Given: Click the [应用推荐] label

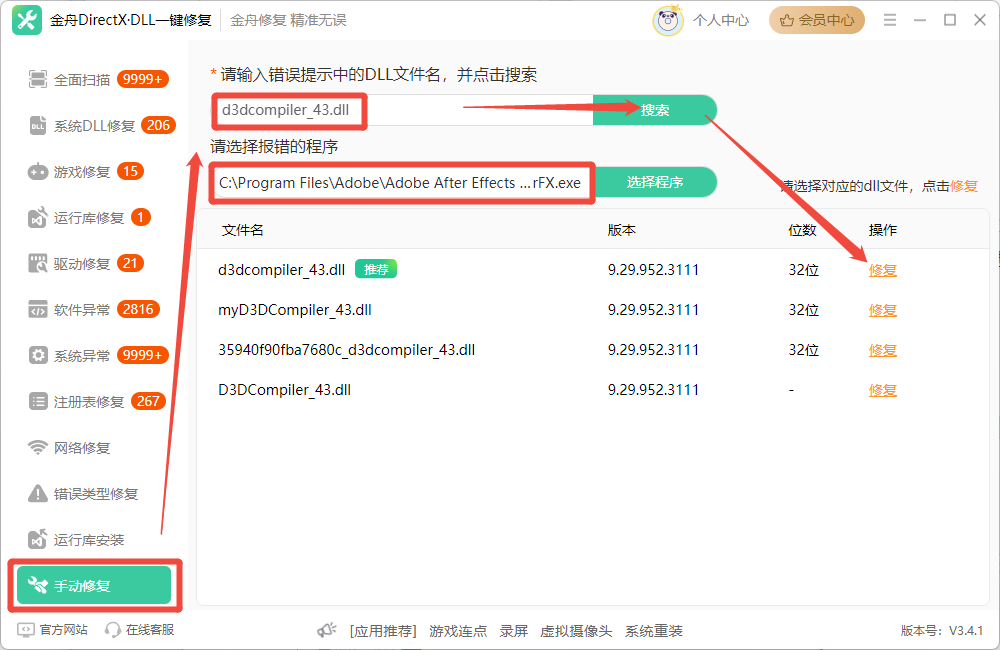Looking at the screenshot, I should [383, 631].
